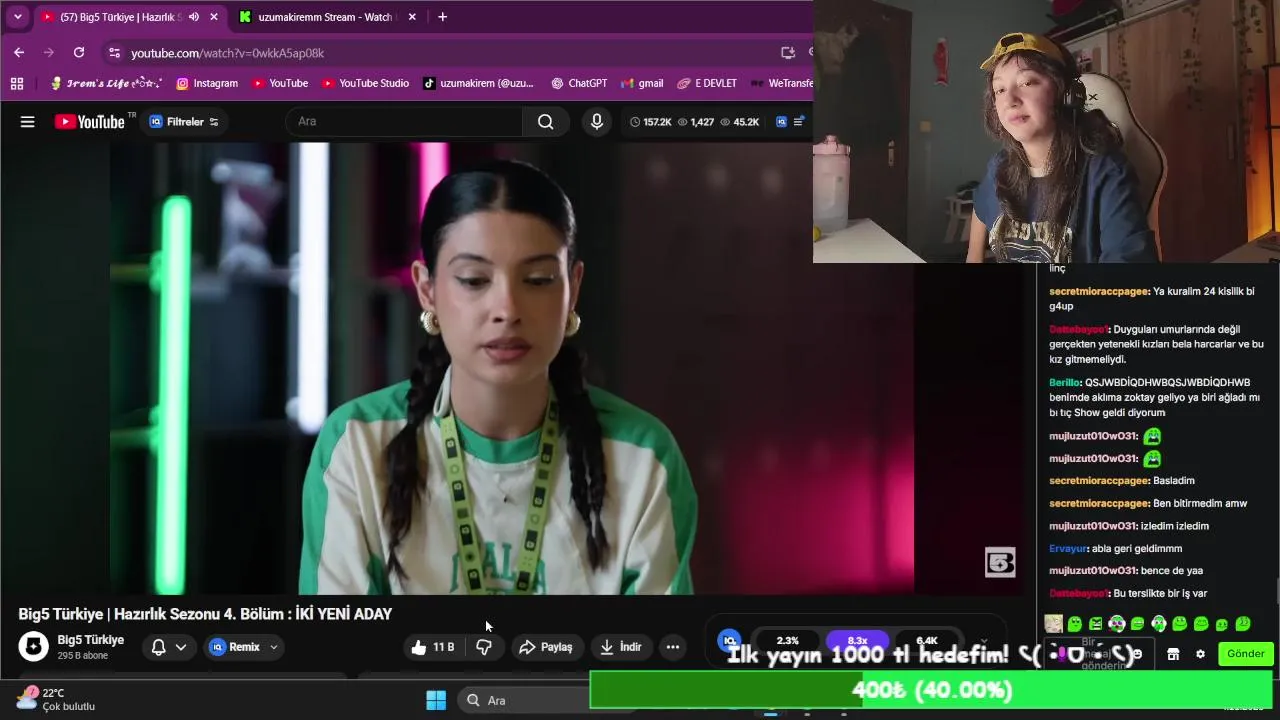Open a new browser tab
This screenshot has width=1280, height=720.
(x=442, y=17)
